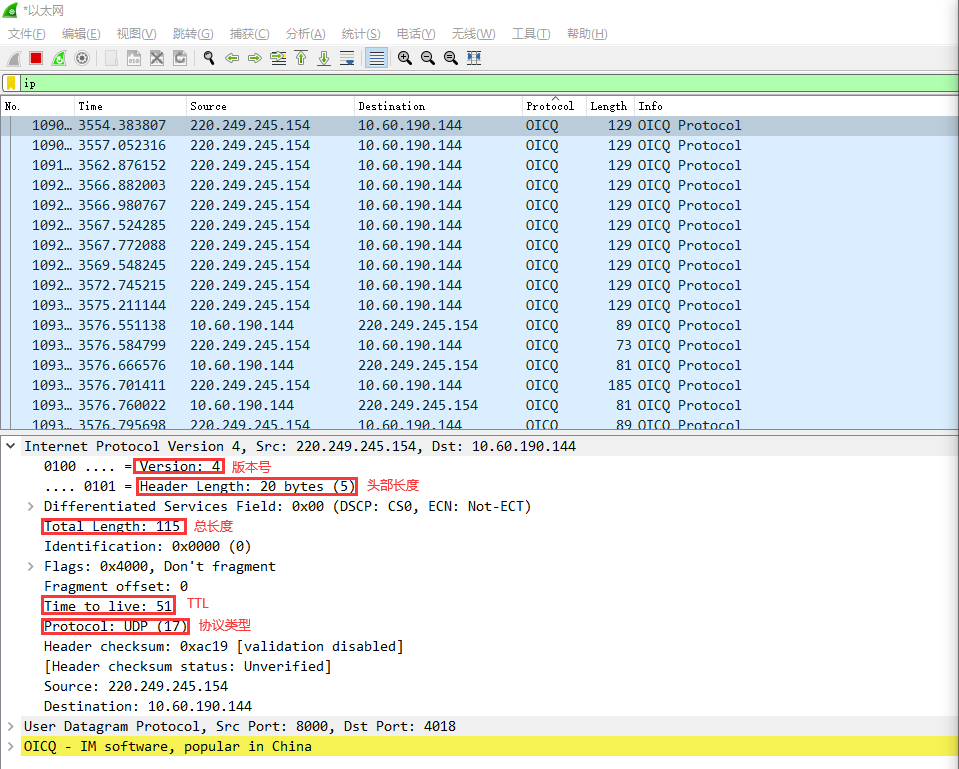
Task: Sort by the Length column header
Action: [x=610, y=106]
